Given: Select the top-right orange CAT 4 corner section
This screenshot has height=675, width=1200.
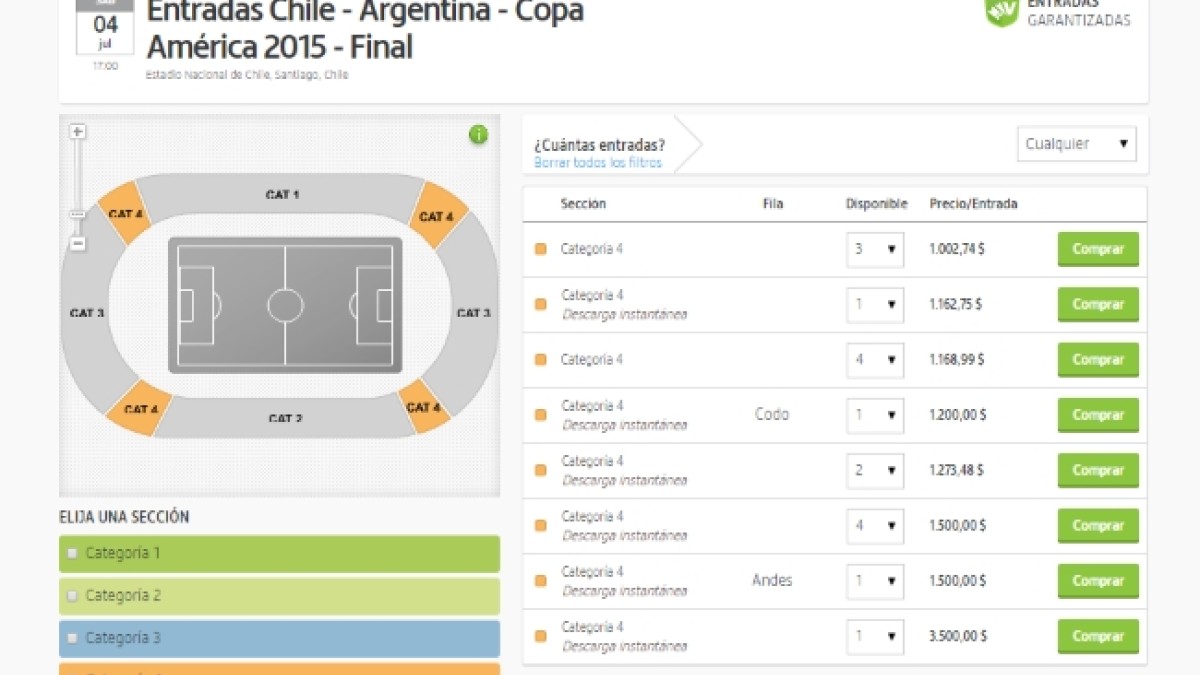Looking at the screenshot, I should [437, 215].
